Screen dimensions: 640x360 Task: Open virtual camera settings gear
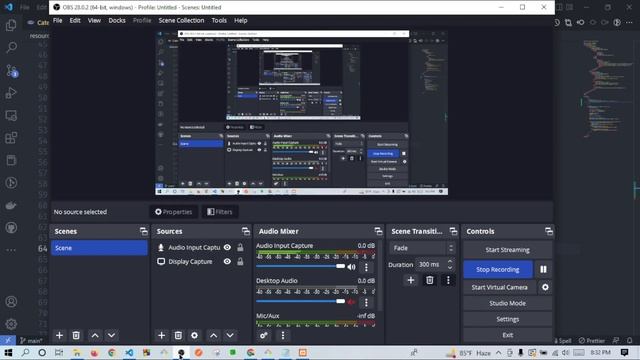point(545,287)
